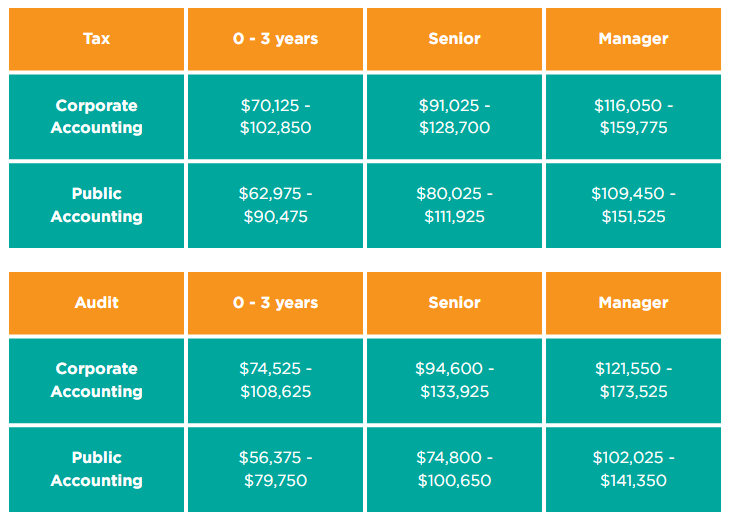The width and height of the screenshot is (729, 519).
Task: Select Corporate Accounting row label in Audit table
Action: [x=96, y=380]
